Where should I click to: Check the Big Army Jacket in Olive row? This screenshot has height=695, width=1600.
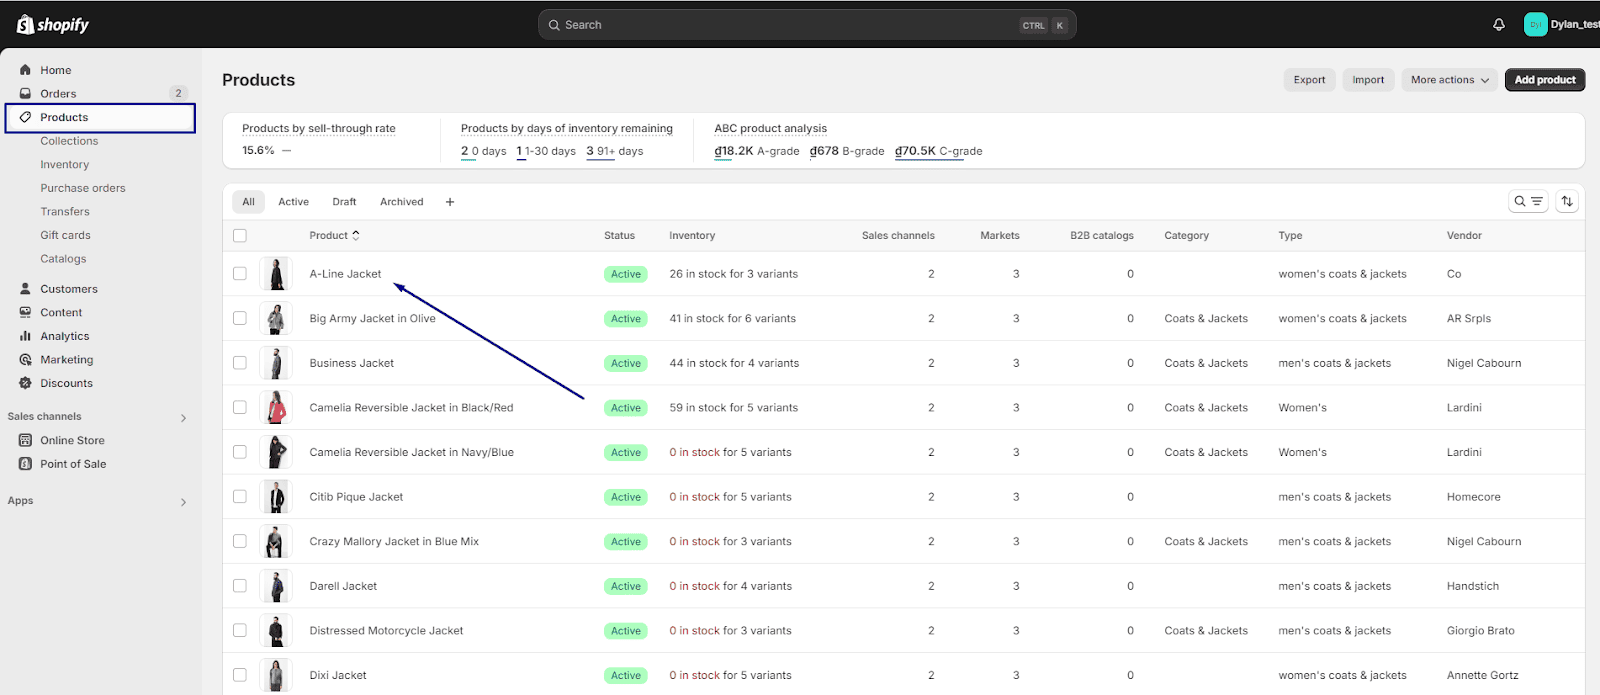tap(240, 318)
